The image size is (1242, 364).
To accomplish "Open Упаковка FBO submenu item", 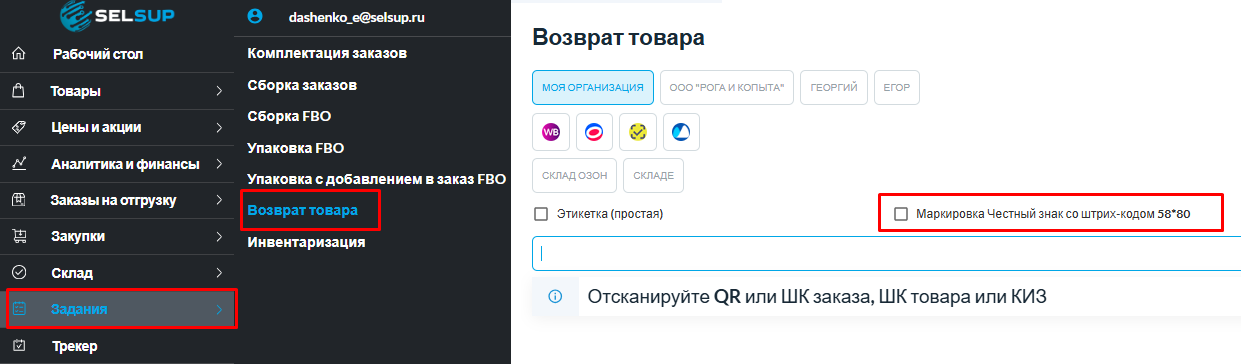I will (295, 148).
